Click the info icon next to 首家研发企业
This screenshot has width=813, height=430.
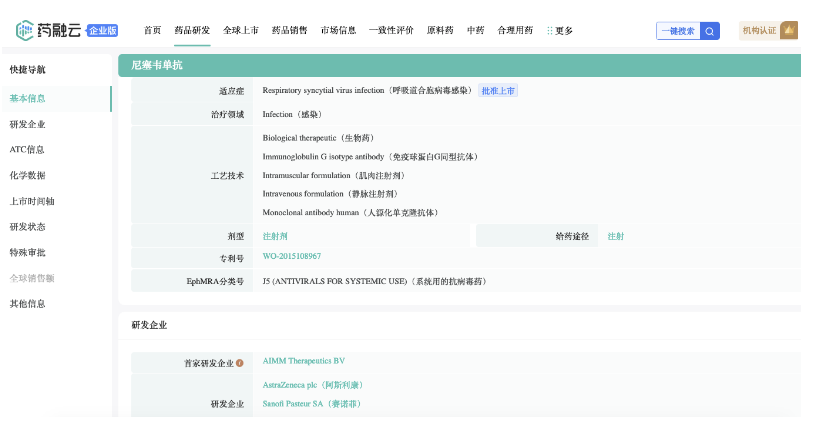click(240, 362)
